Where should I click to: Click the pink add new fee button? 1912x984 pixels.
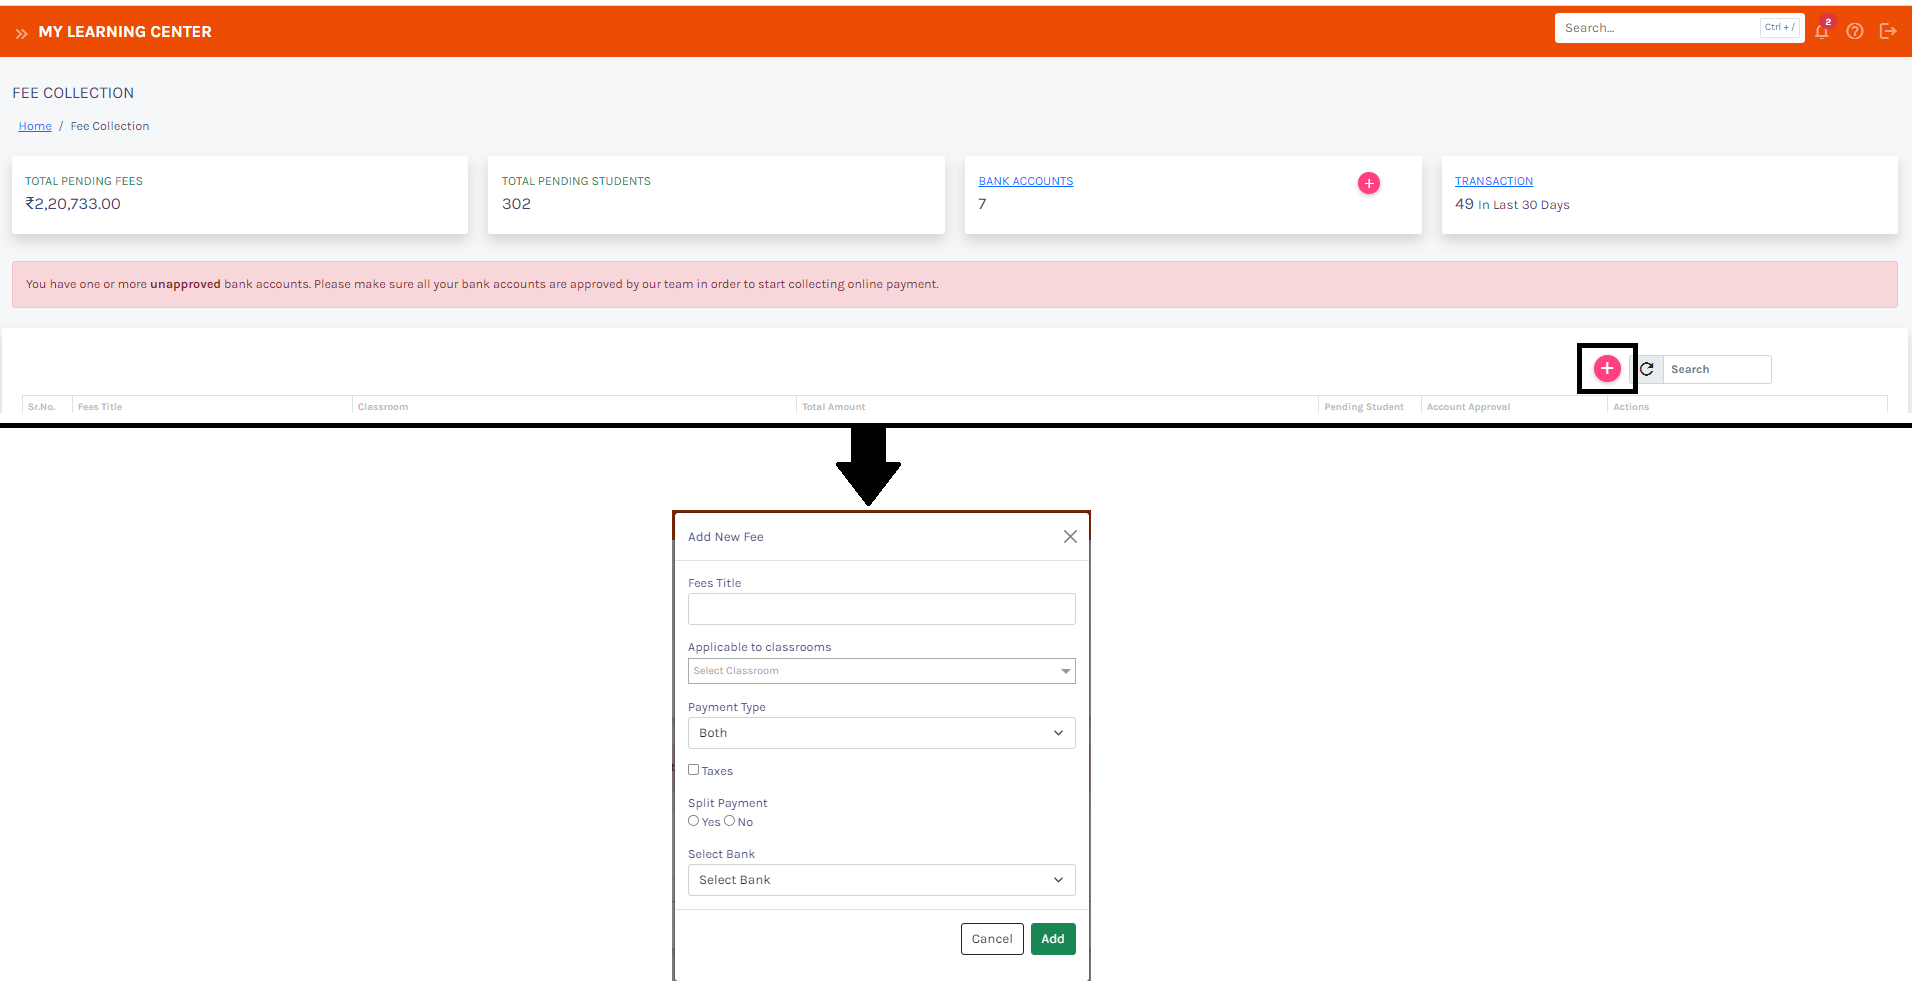click(x=1606, y=369)
